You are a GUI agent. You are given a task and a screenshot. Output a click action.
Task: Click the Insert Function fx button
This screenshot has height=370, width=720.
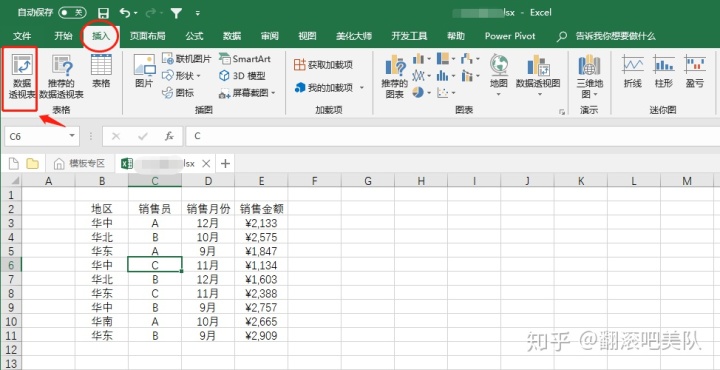(169, 136)
